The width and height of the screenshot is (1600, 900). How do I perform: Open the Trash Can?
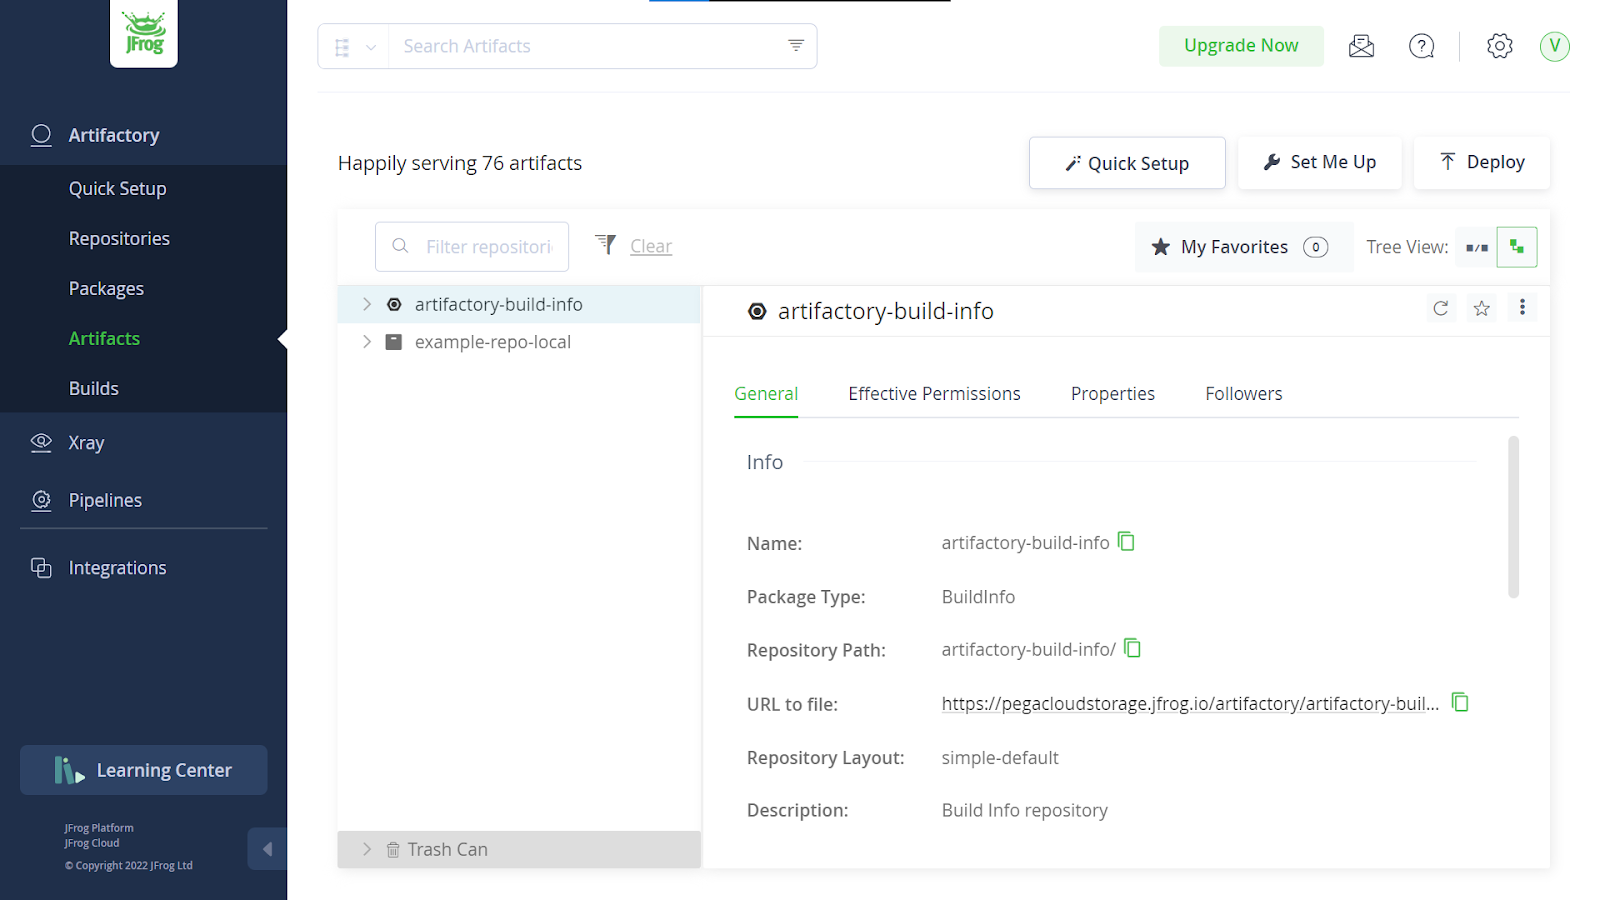(447, 850)
